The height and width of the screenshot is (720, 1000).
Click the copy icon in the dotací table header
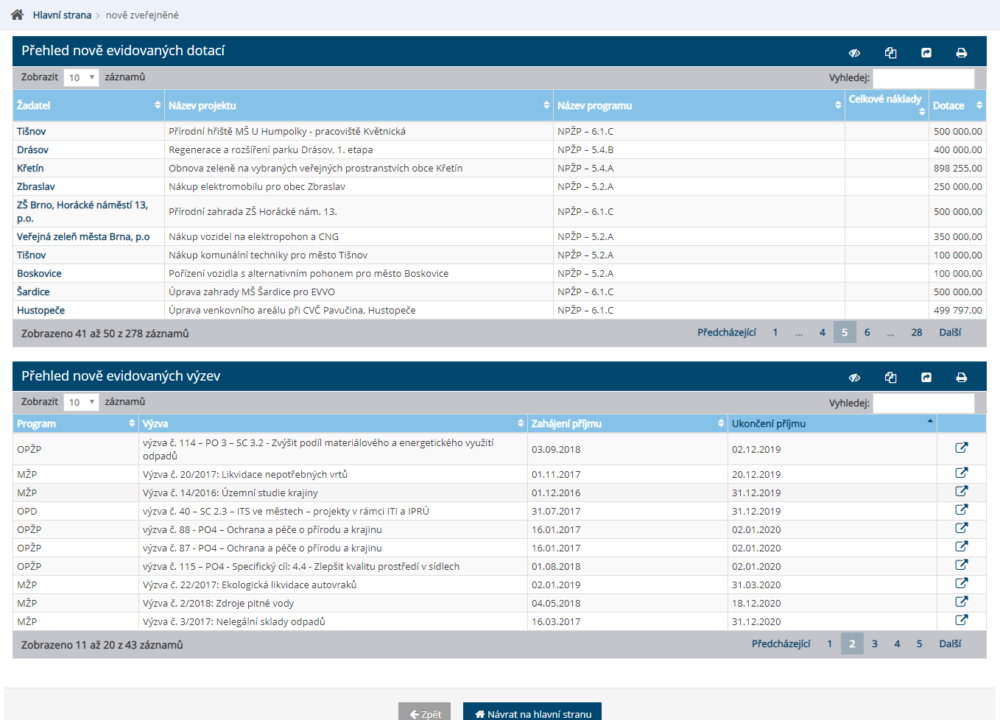pos(891,53)
